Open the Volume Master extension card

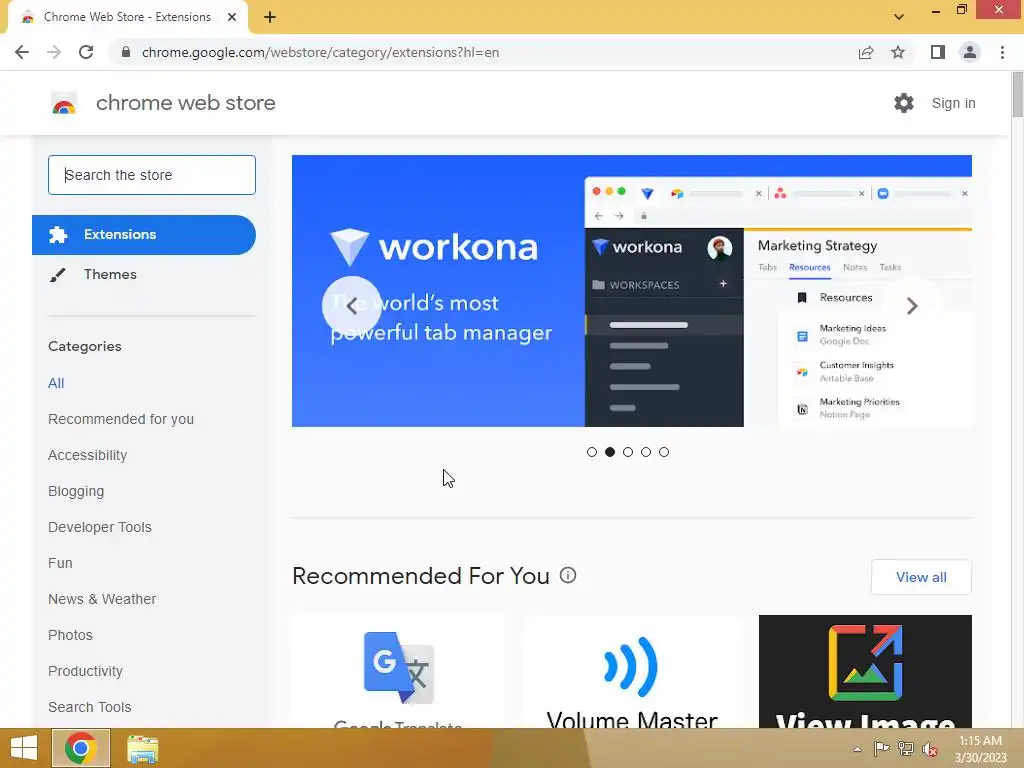(632, 671)
